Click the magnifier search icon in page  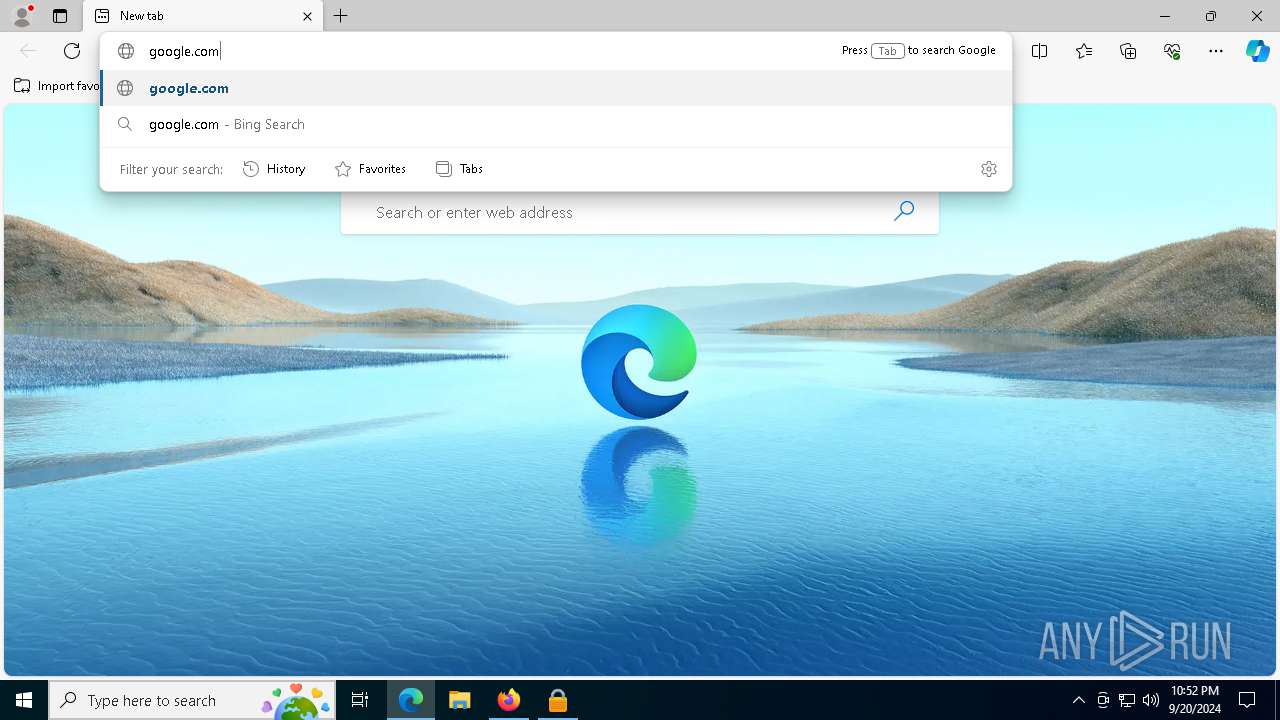pos(904,211)
